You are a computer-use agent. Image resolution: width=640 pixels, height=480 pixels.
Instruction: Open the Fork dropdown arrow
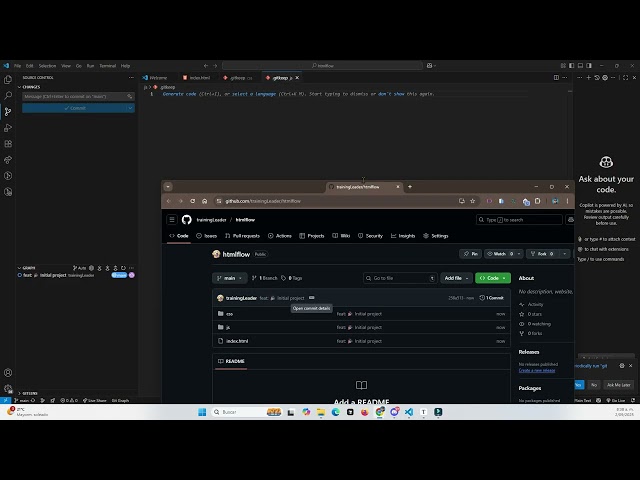pyautogui.click(x=564, y=254)
